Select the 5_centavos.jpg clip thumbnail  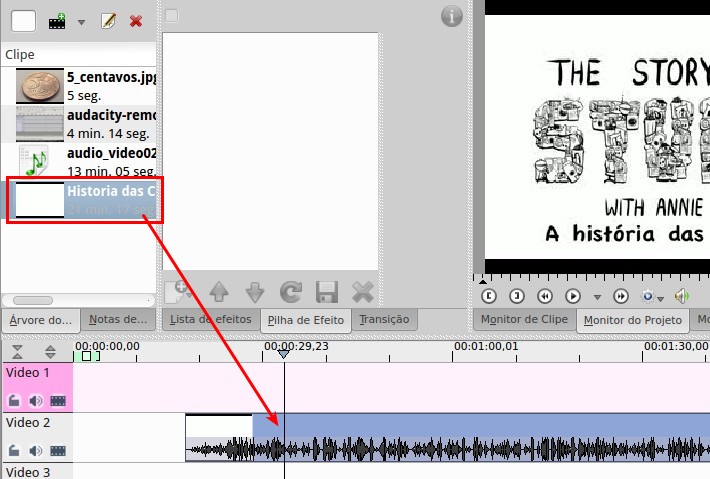(40, 86)
